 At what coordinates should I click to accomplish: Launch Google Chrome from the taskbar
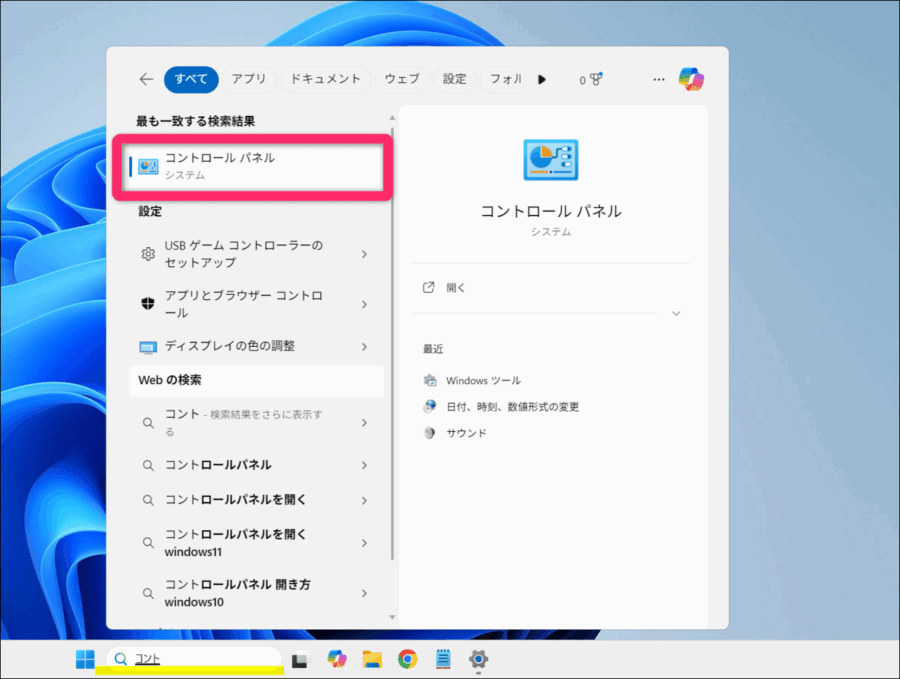coord(407,659)
